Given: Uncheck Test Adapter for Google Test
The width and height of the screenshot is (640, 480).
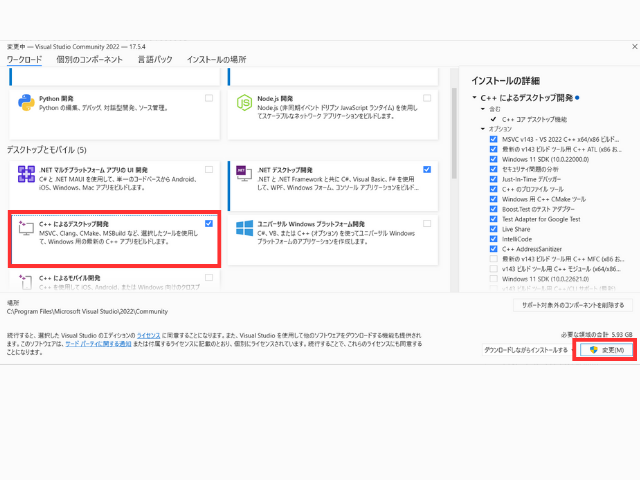Looking at the screenshot, I should tap(493, 219).
